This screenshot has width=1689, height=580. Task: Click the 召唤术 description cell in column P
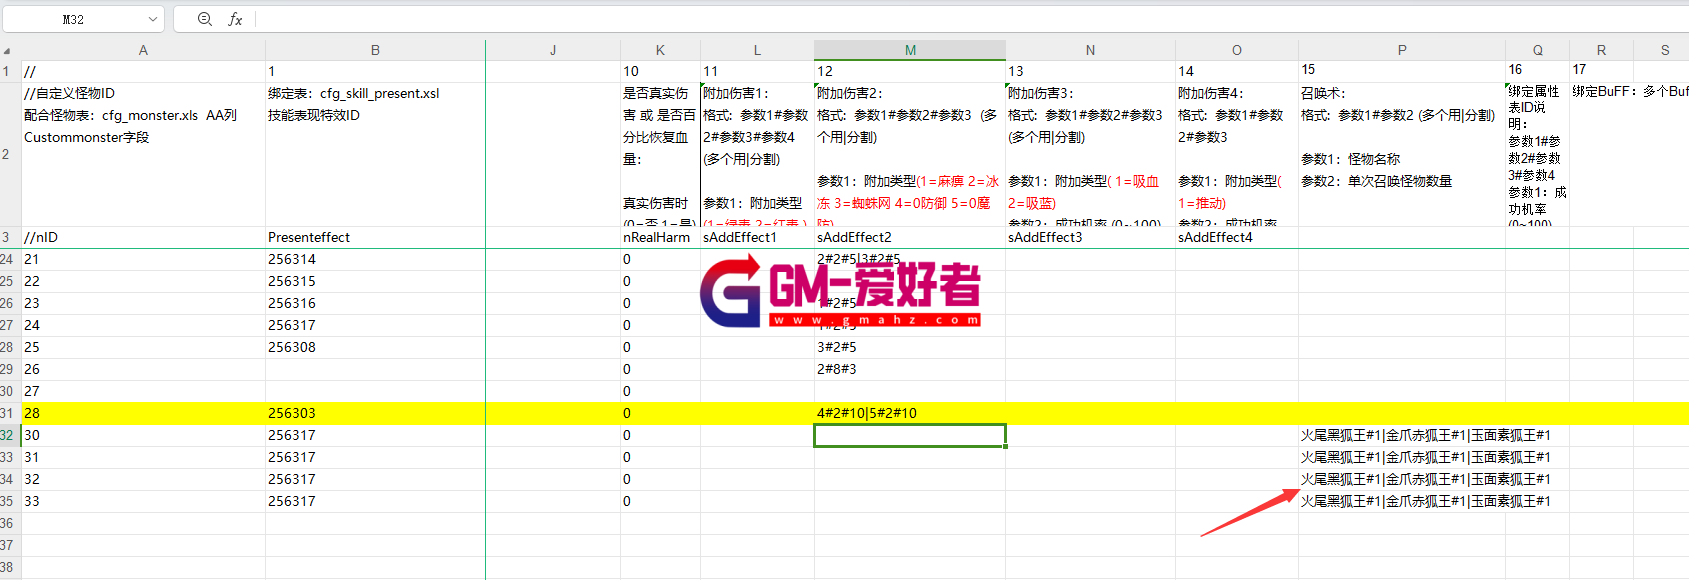[x=1402, y=154]
